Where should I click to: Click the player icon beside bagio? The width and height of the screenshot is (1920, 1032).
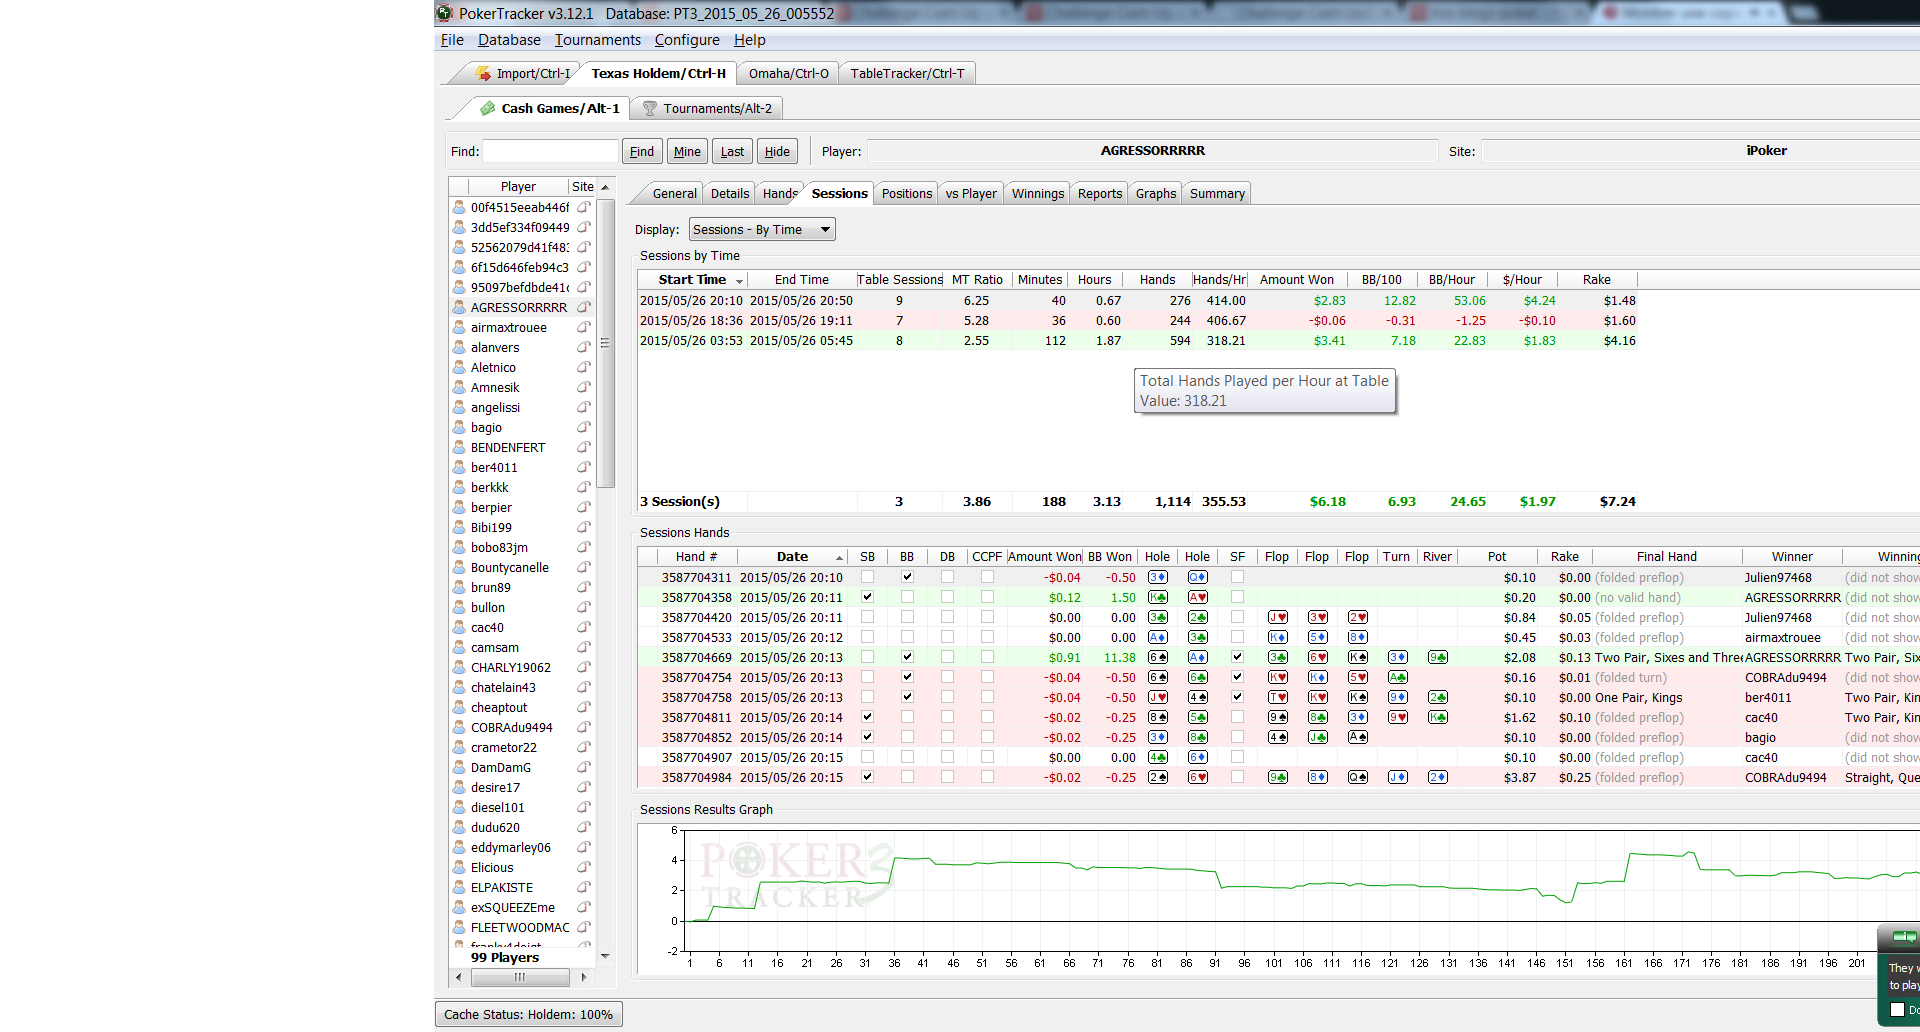pyautogui.click(x=459, y=427)
